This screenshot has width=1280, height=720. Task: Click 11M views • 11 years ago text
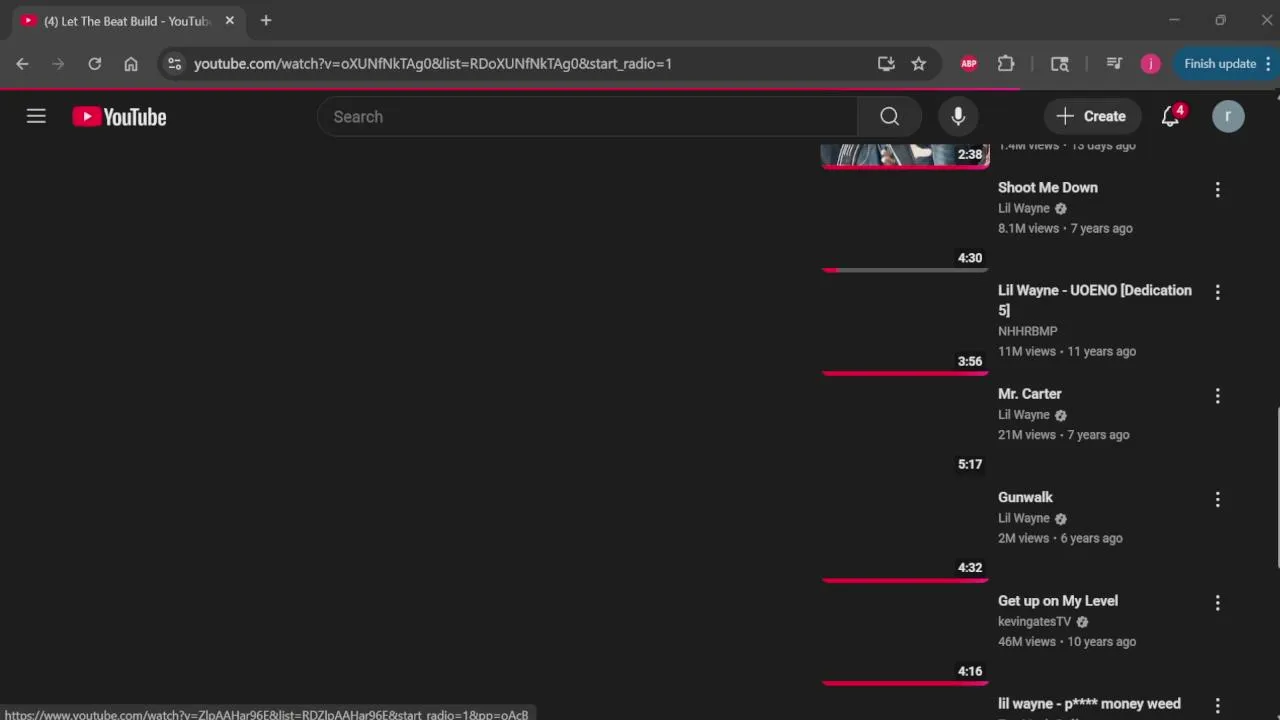(1067, 352)
